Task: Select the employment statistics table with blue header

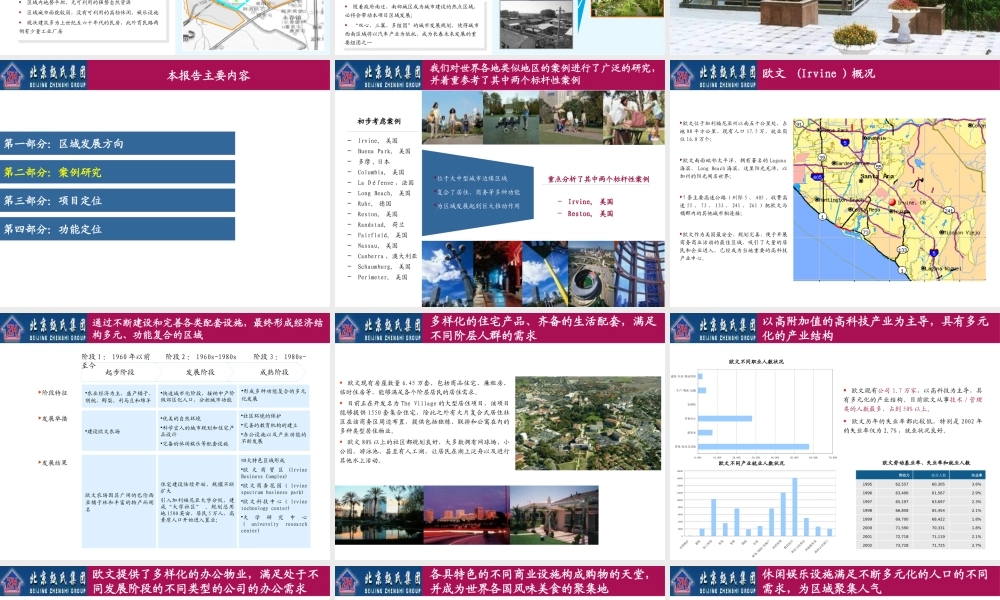Action: [920, 509]
